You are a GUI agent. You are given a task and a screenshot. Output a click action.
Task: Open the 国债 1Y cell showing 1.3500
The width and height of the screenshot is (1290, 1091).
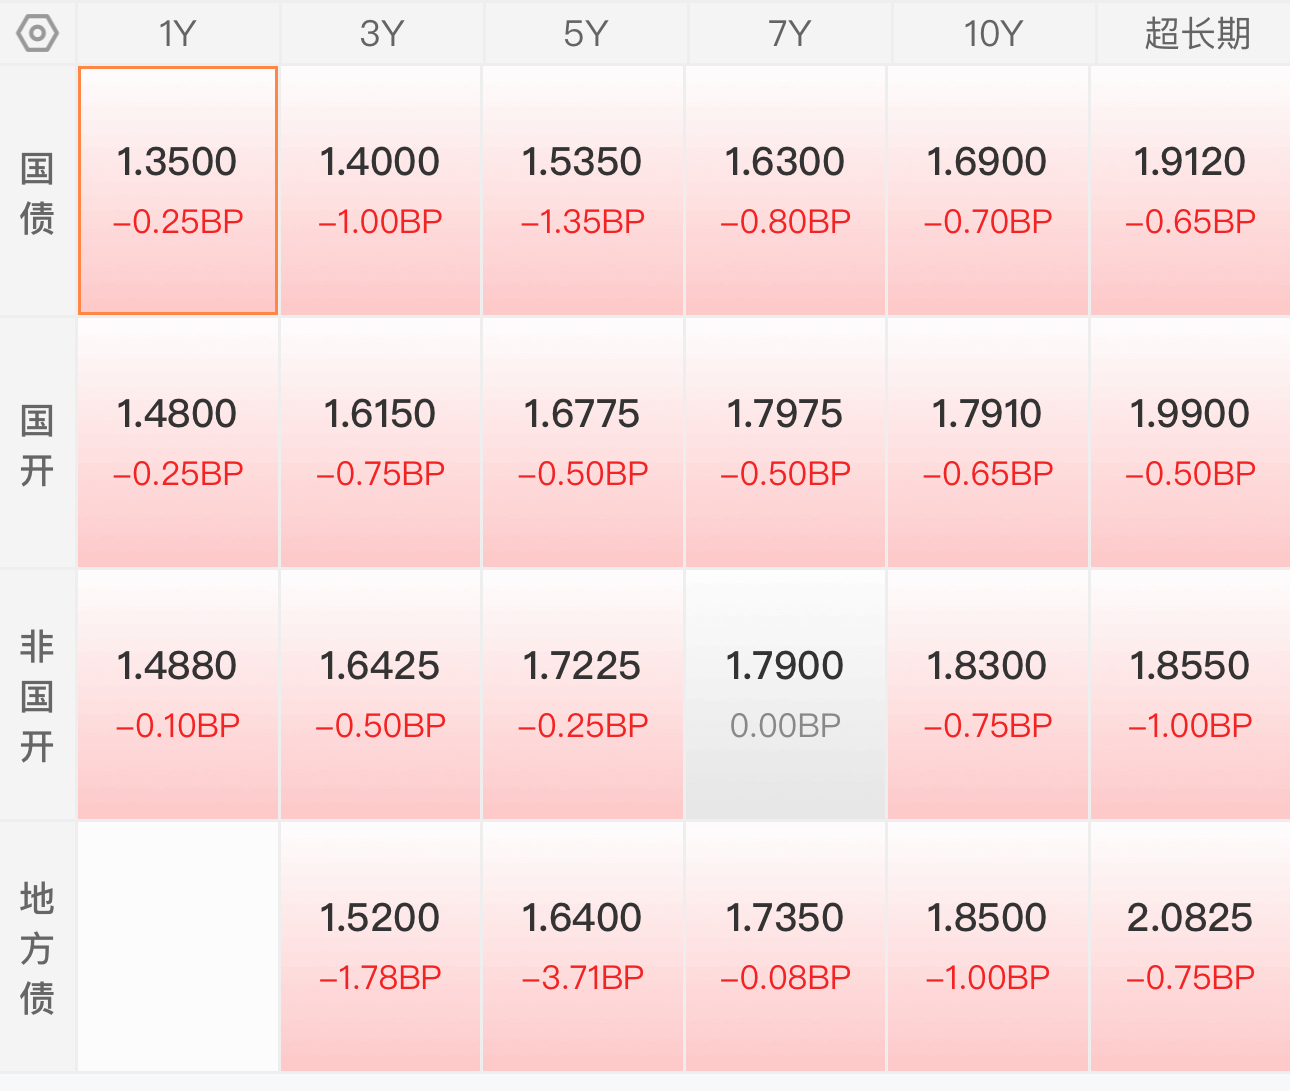coord(178,191)
